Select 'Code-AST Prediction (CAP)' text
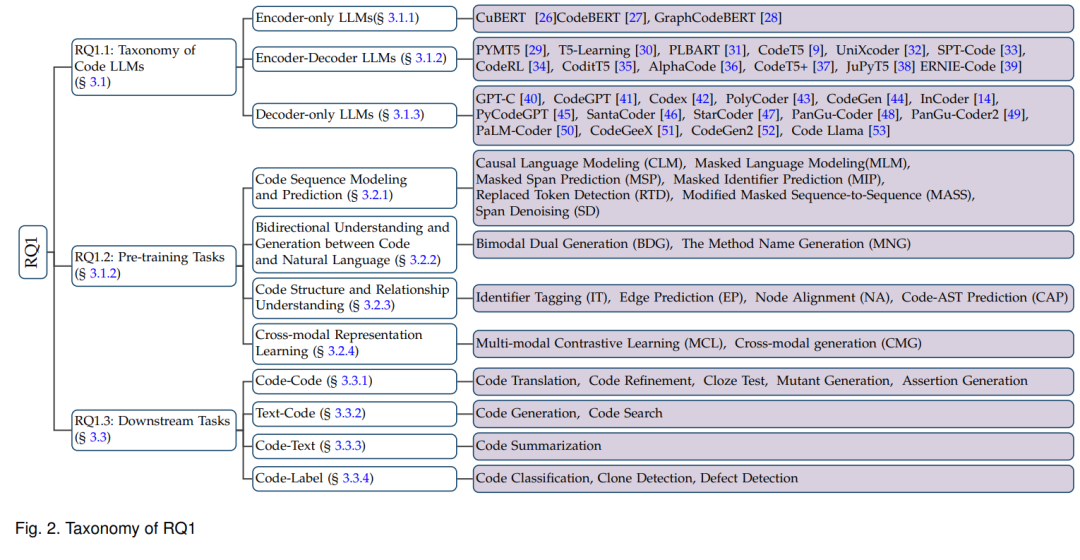 click(x=985, y=298)
